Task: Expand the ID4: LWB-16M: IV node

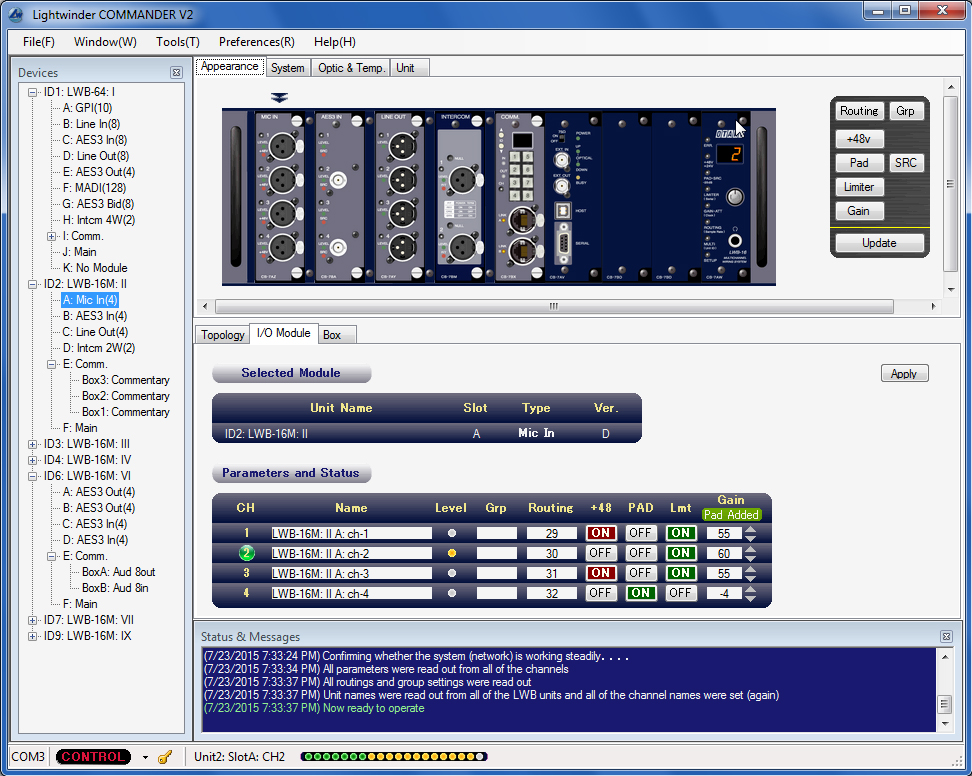Action: 32,461
